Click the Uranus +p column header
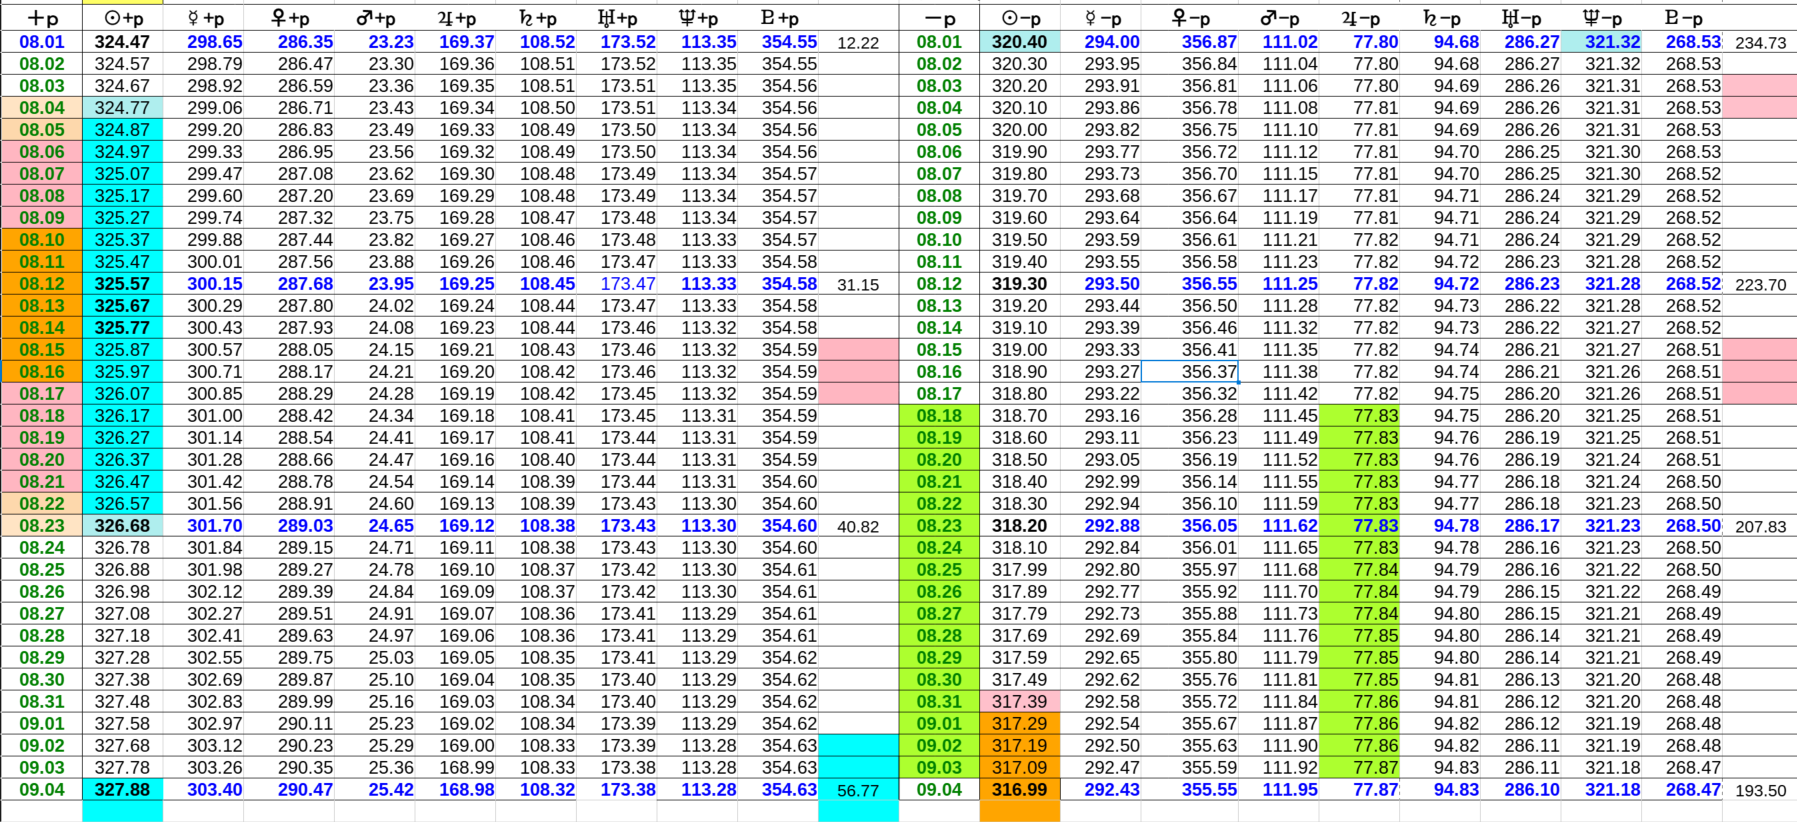The width and height of the screenshot is (1797, 822). [x=617, y=18]
